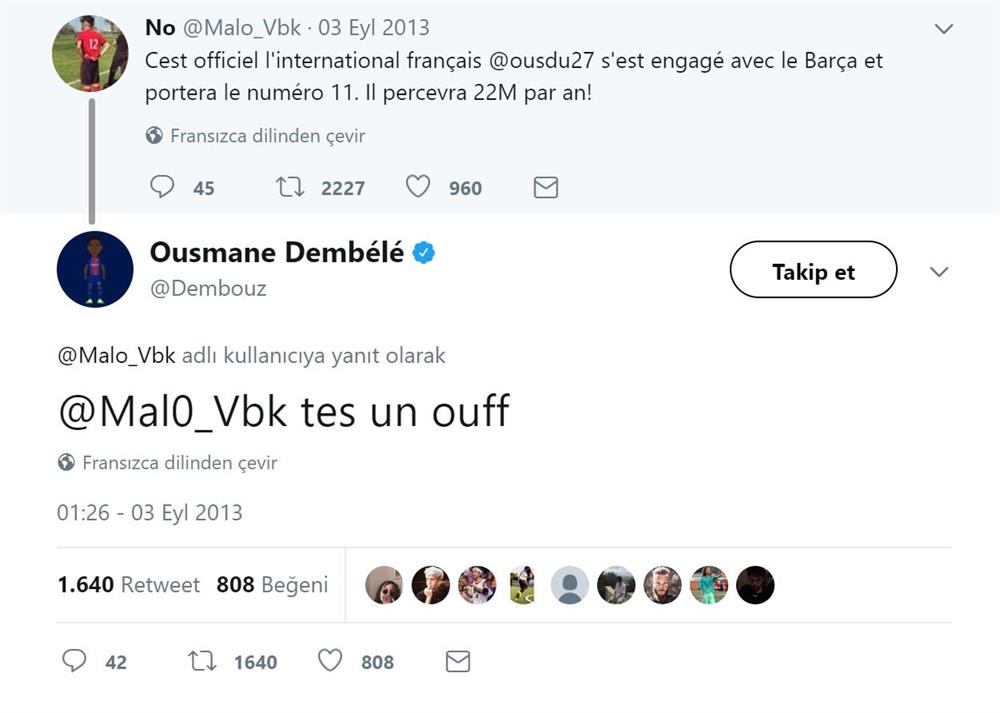1000x713 pixels.
Task: Open the top tweet's chevron menu
Action: tap(943, 29)
